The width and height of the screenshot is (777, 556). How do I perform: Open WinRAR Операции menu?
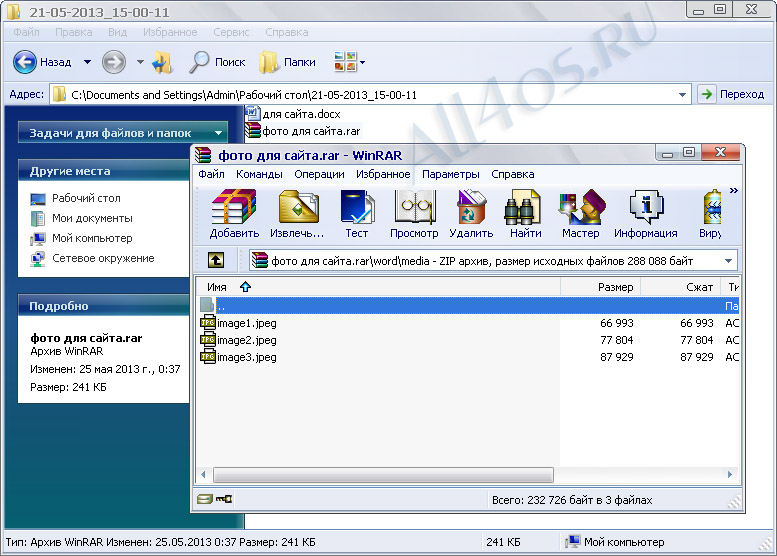pyautogui.click(x=319, y=174)
